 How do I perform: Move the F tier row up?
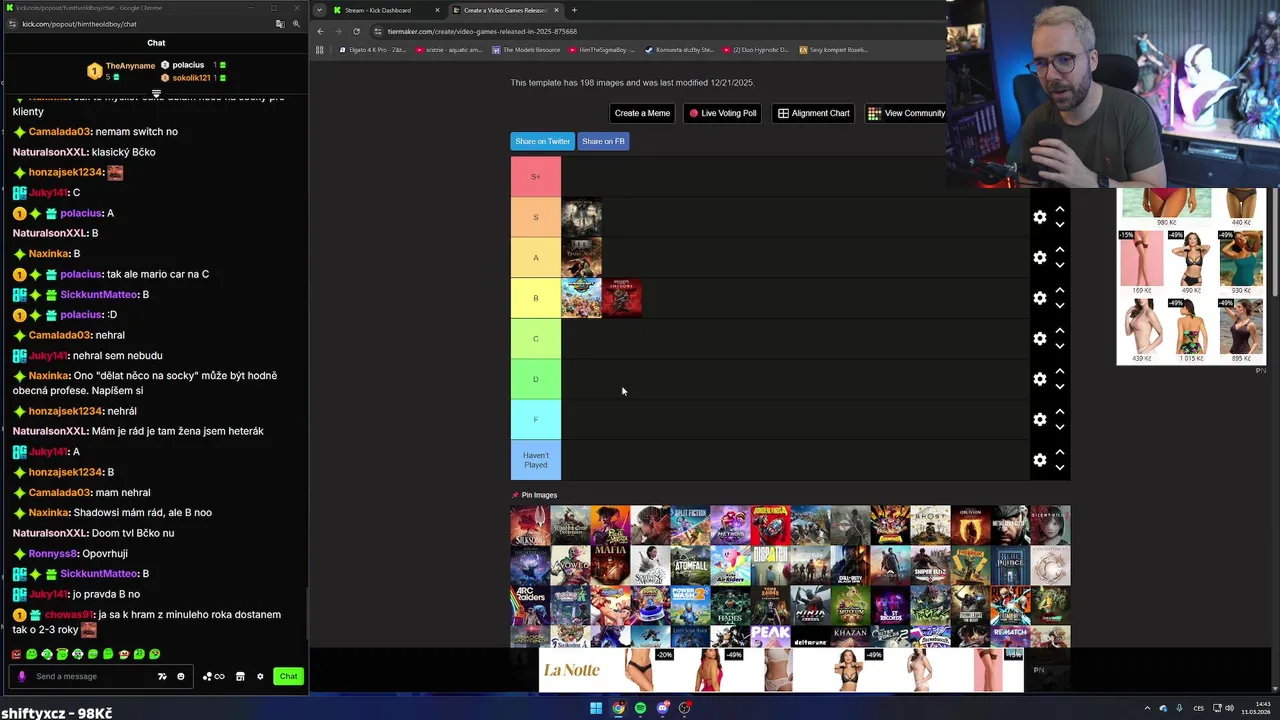point(1060,412)
